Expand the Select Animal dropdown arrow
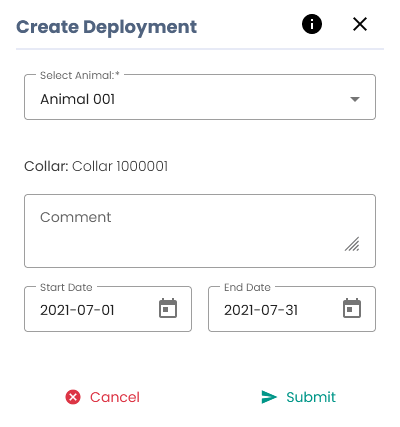 [x=355, y=99]
